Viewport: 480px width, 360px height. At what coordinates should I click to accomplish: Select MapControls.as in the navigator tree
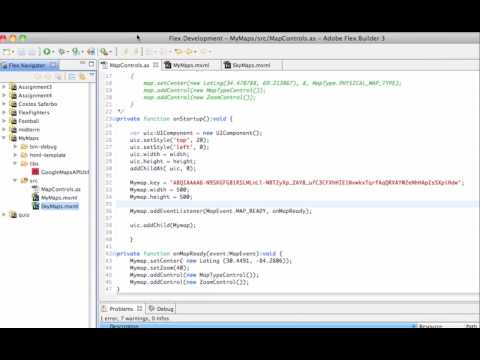click(56, 189)
